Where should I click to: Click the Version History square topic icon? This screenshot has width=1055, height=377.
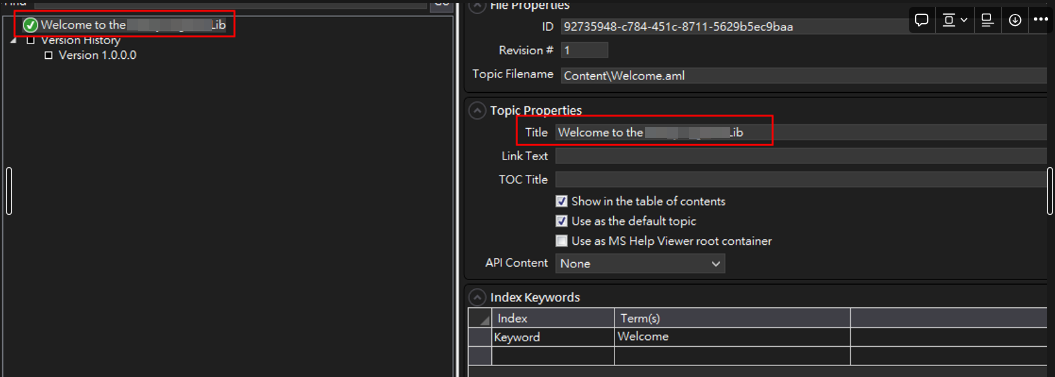(x=30, y=40)
